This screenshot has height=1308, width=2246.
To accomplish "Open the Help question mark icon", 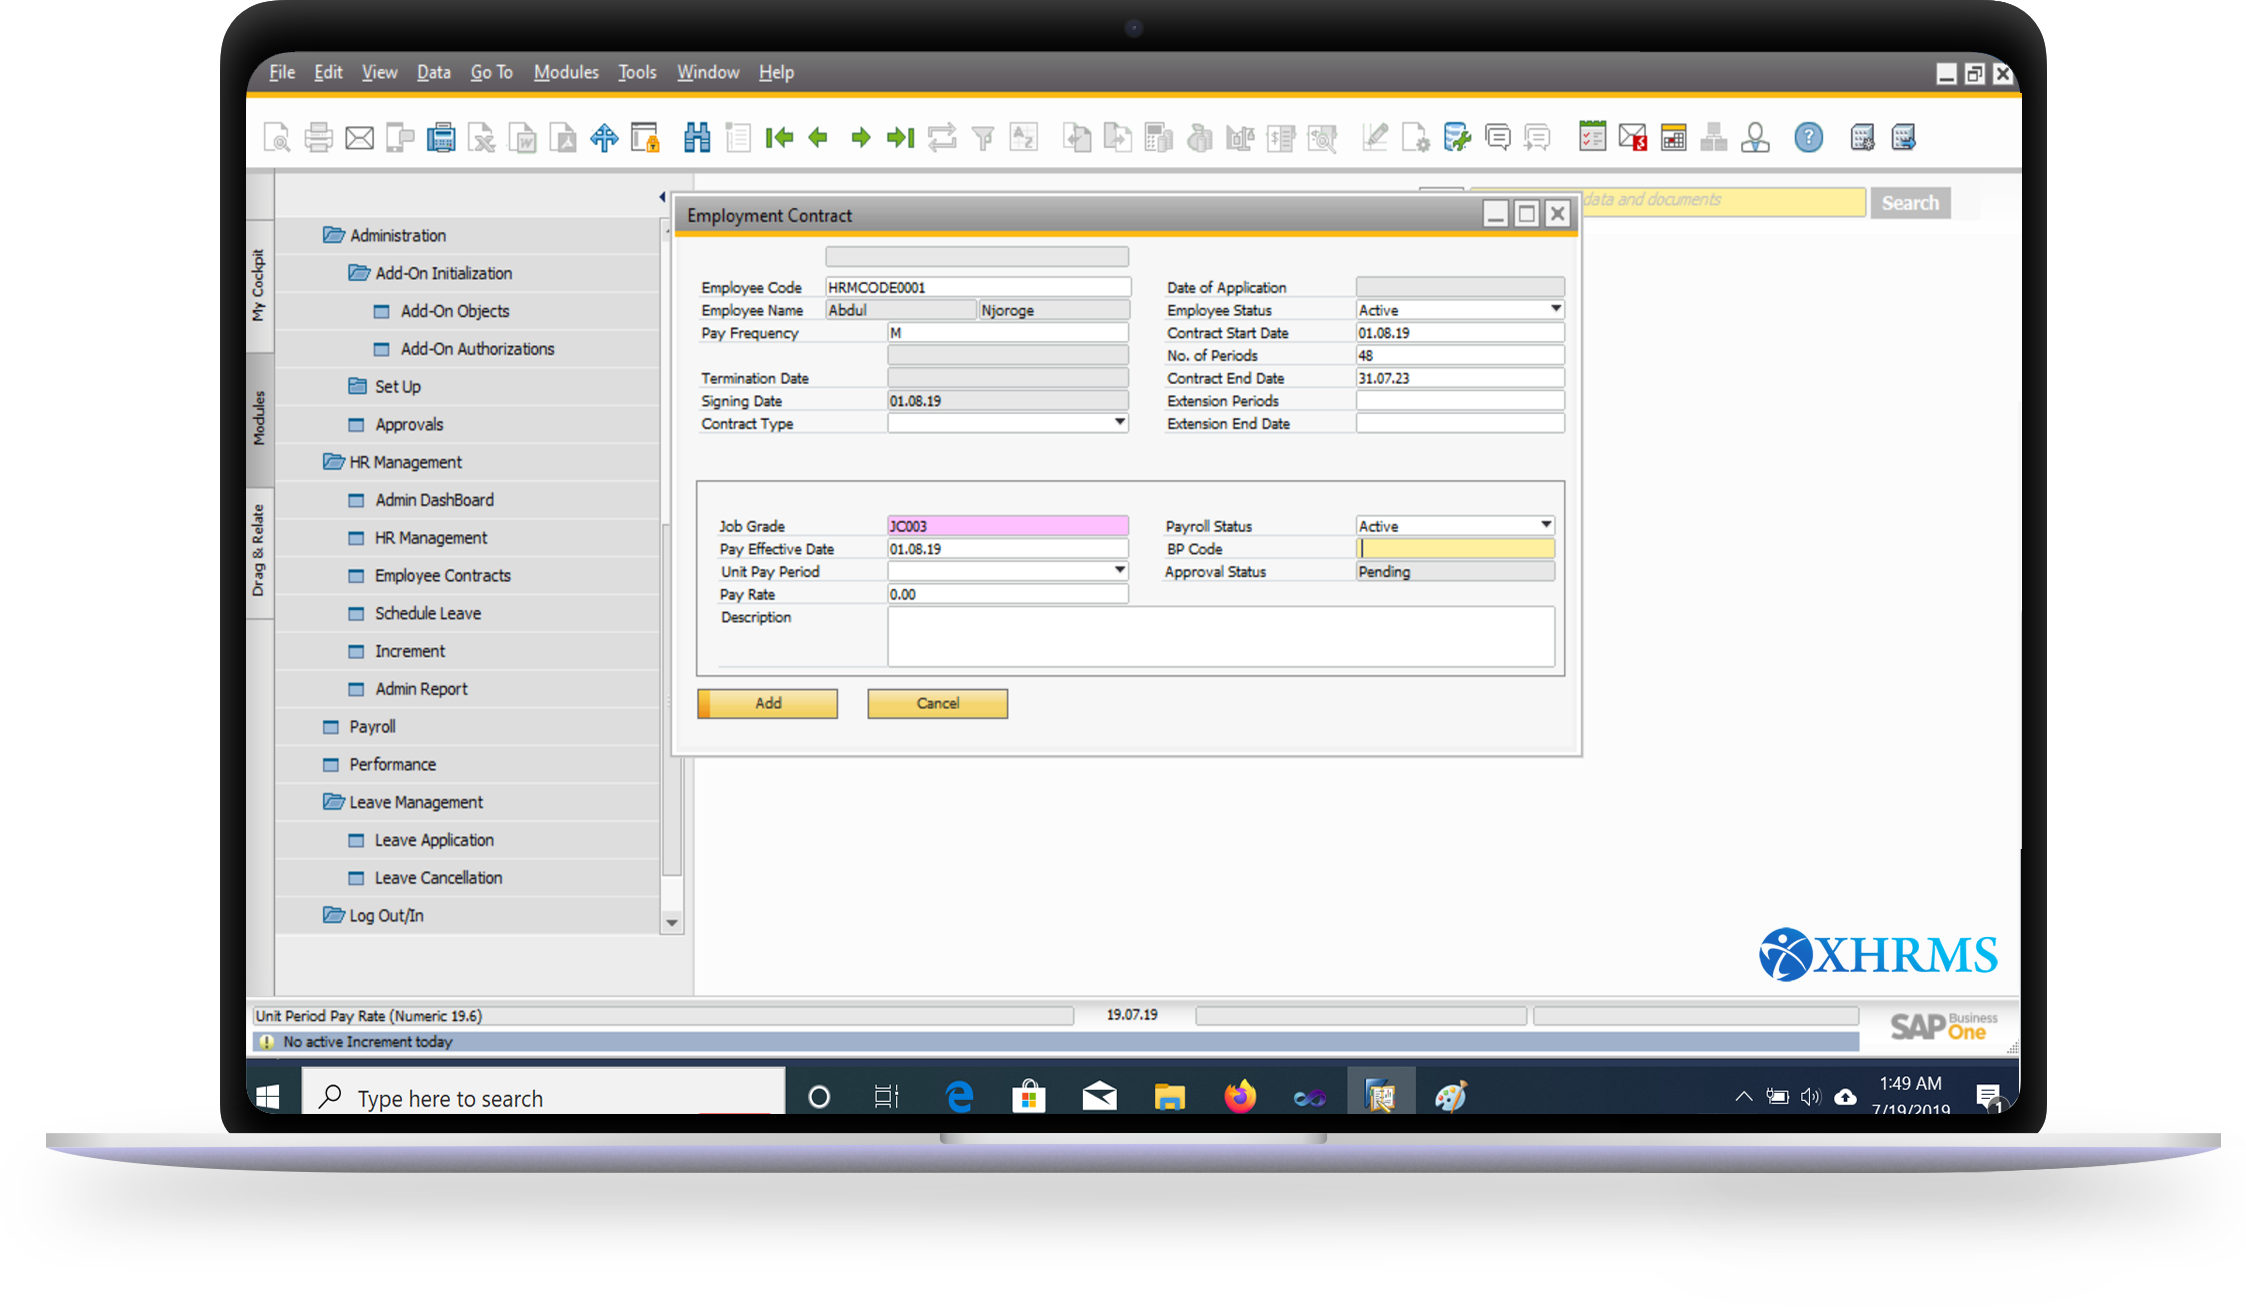I will 1808,138.
